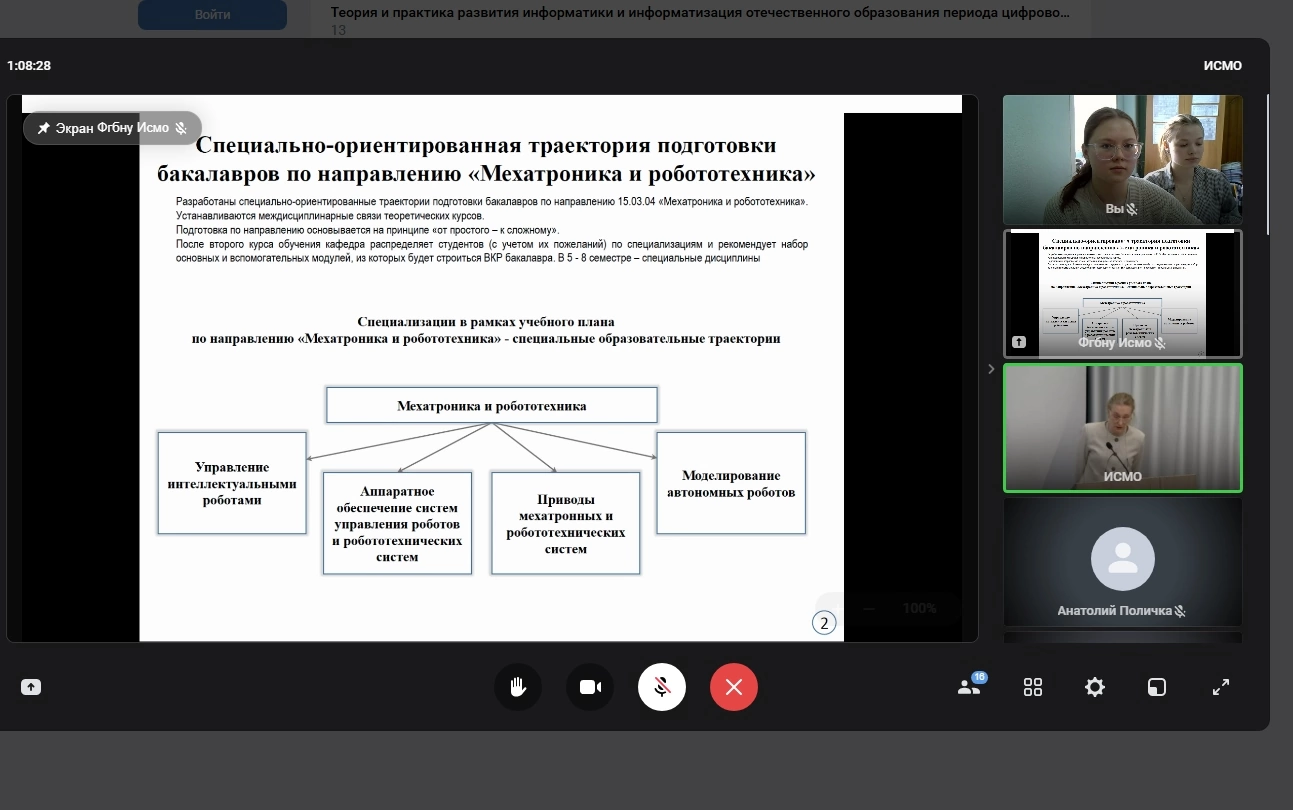Click Моделирование автономных роботов box

(730, 483)
